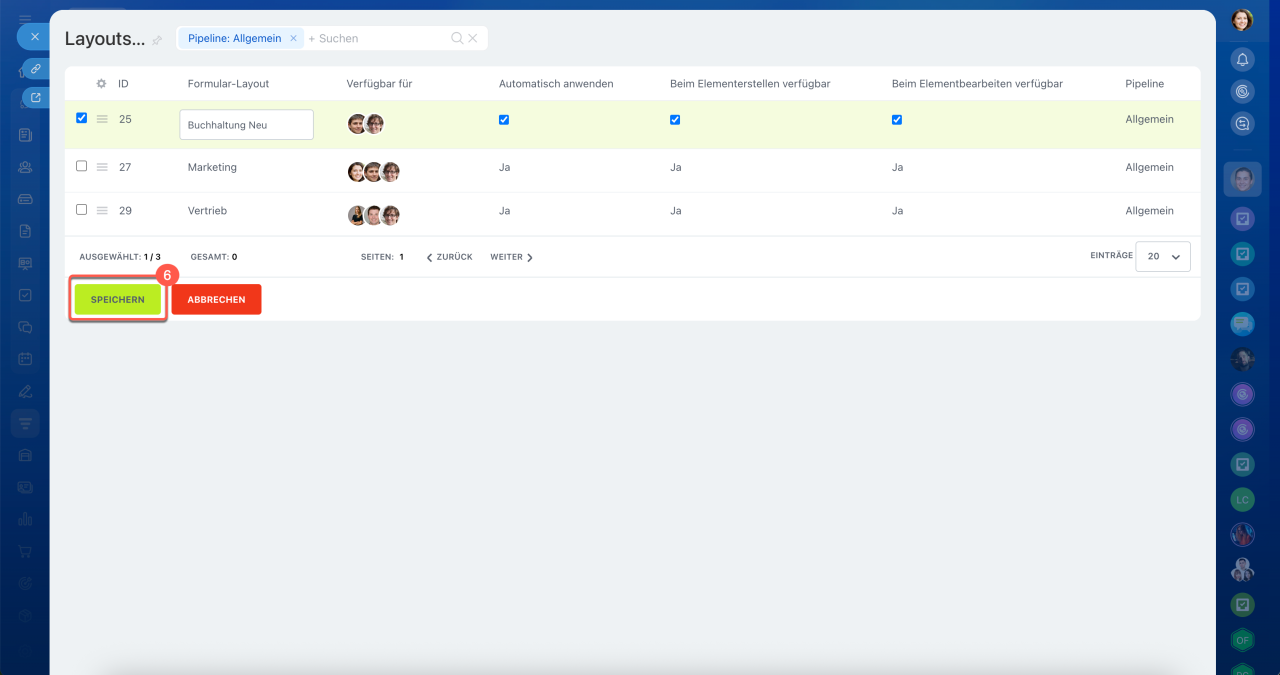Open grid settings gear icon

[x=101, y=84]
